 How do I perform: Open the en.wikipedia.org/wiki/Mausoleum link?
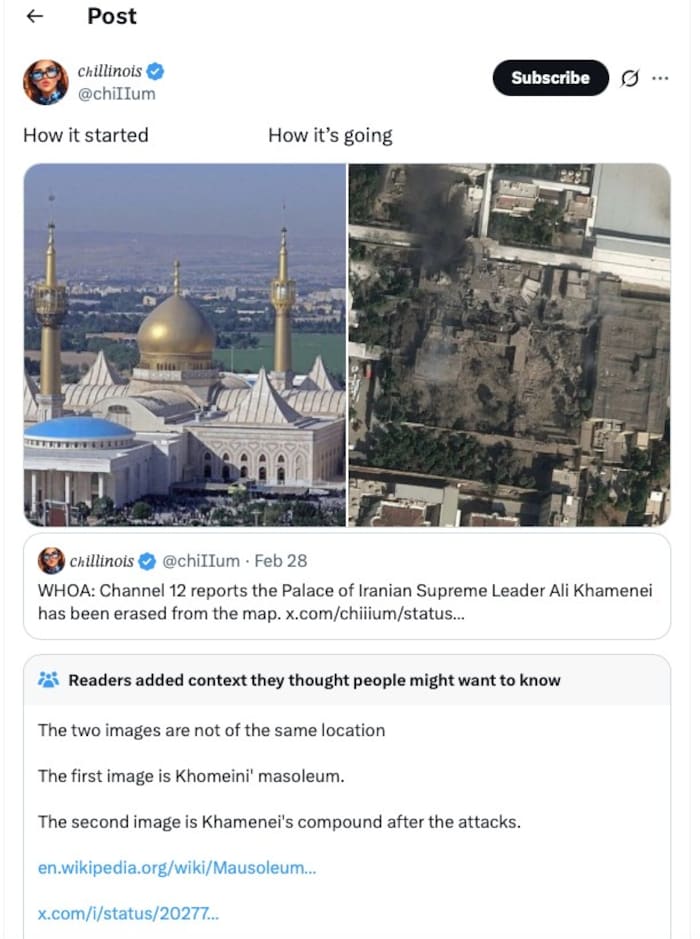(x=175, y=867)
